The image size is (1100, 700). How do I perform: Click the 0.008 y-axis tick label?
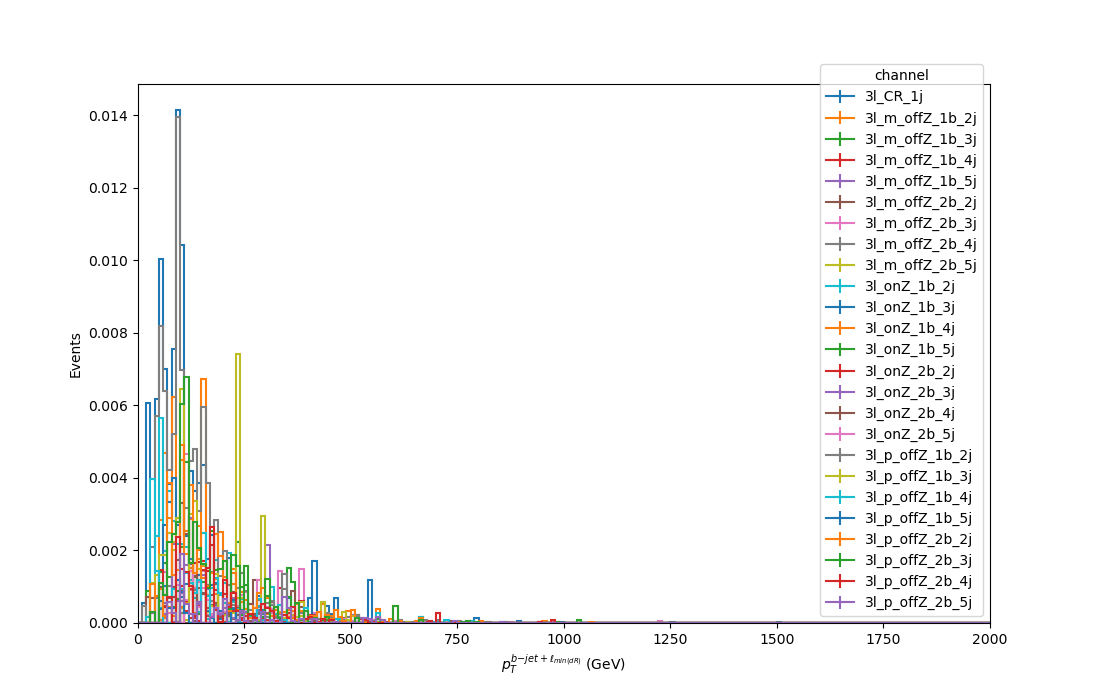coord(109,333)
